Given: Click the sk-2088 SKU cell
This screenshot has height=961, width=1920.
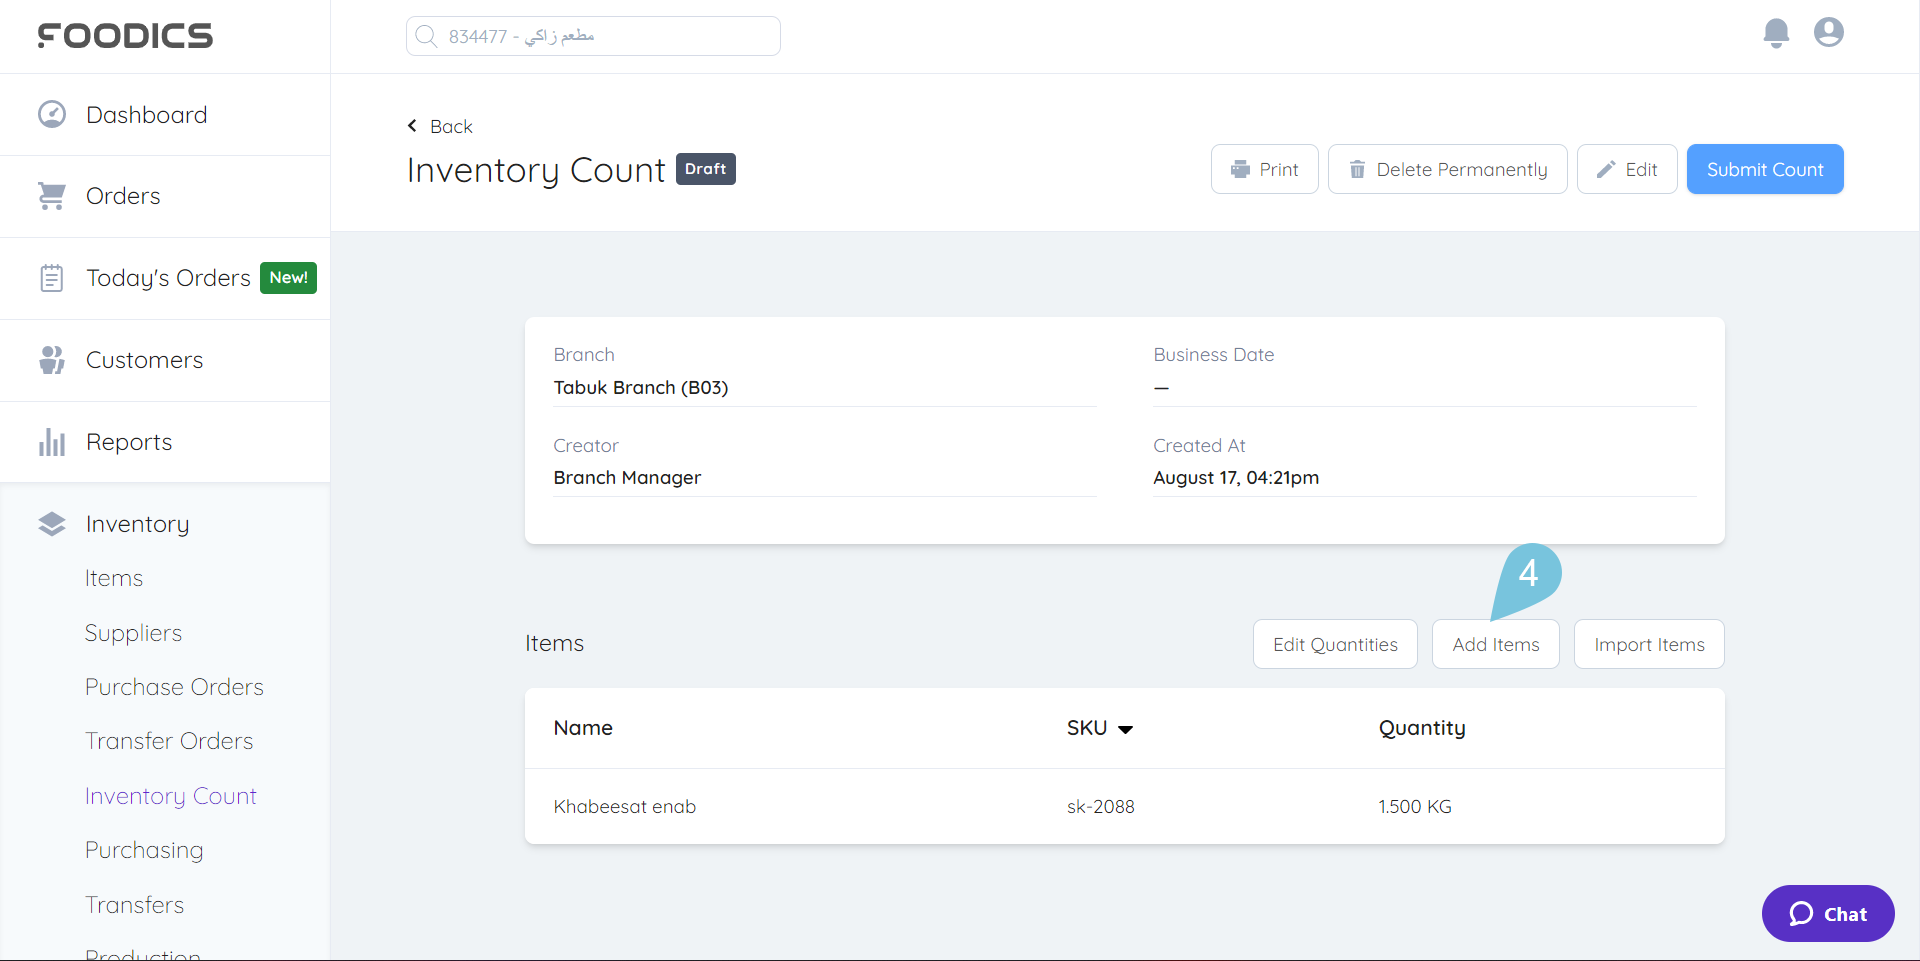Looking at the screenshot, I should 1100,807.
